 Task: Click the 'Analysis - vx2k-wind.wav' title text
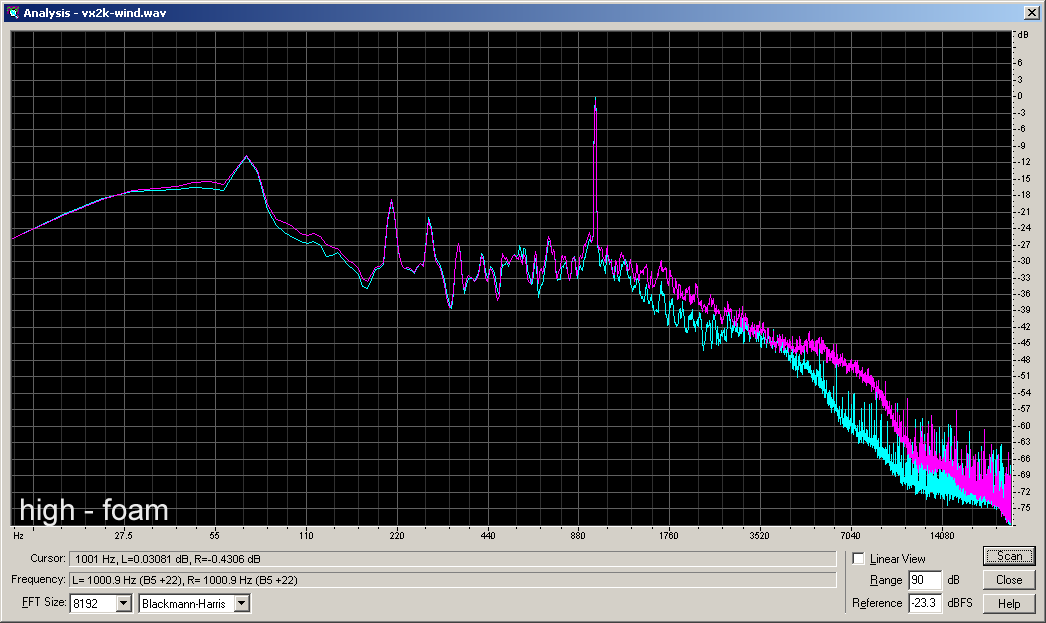95,13
